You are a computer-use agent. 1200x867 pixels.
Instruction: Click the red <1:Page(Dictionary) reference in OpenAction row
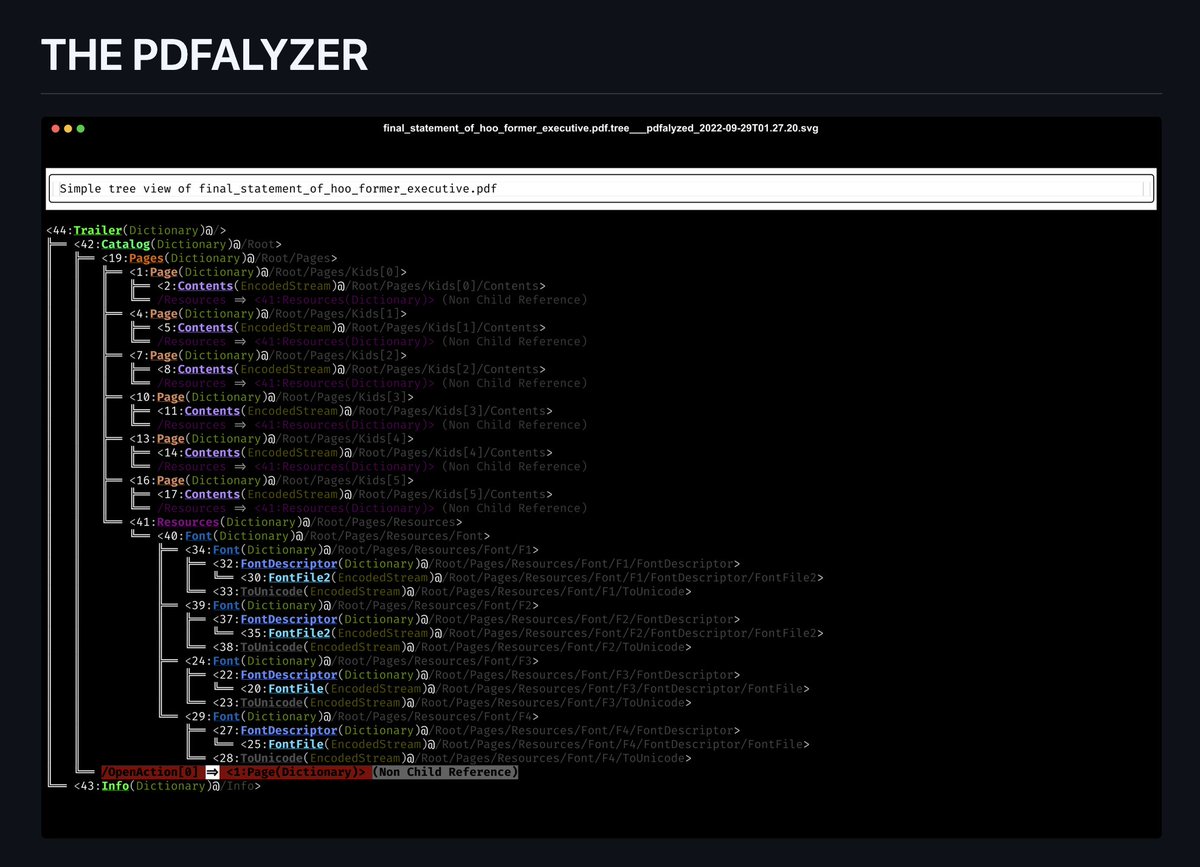tap(296, 773)
